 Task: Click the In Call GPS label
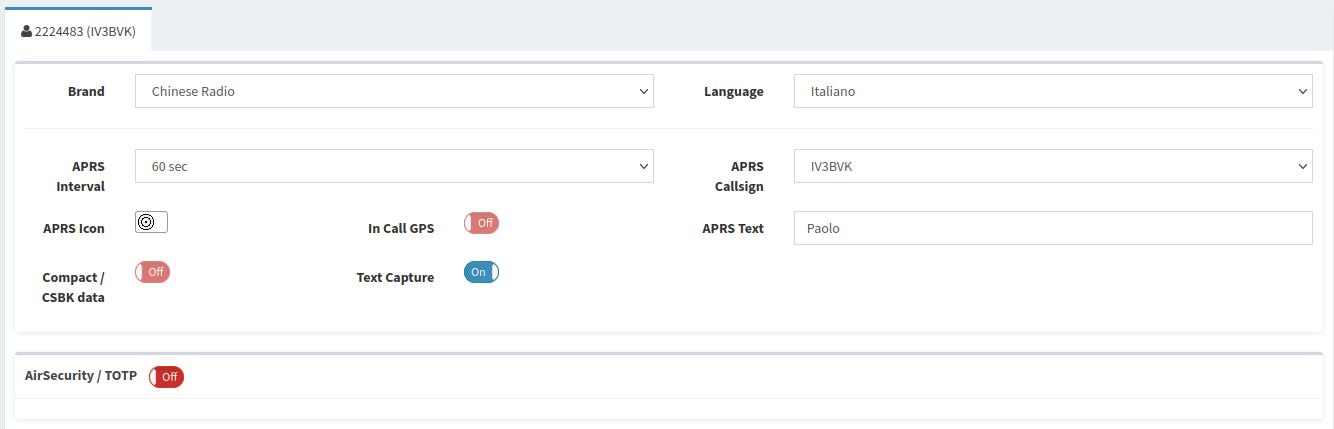tap(401, 229)
